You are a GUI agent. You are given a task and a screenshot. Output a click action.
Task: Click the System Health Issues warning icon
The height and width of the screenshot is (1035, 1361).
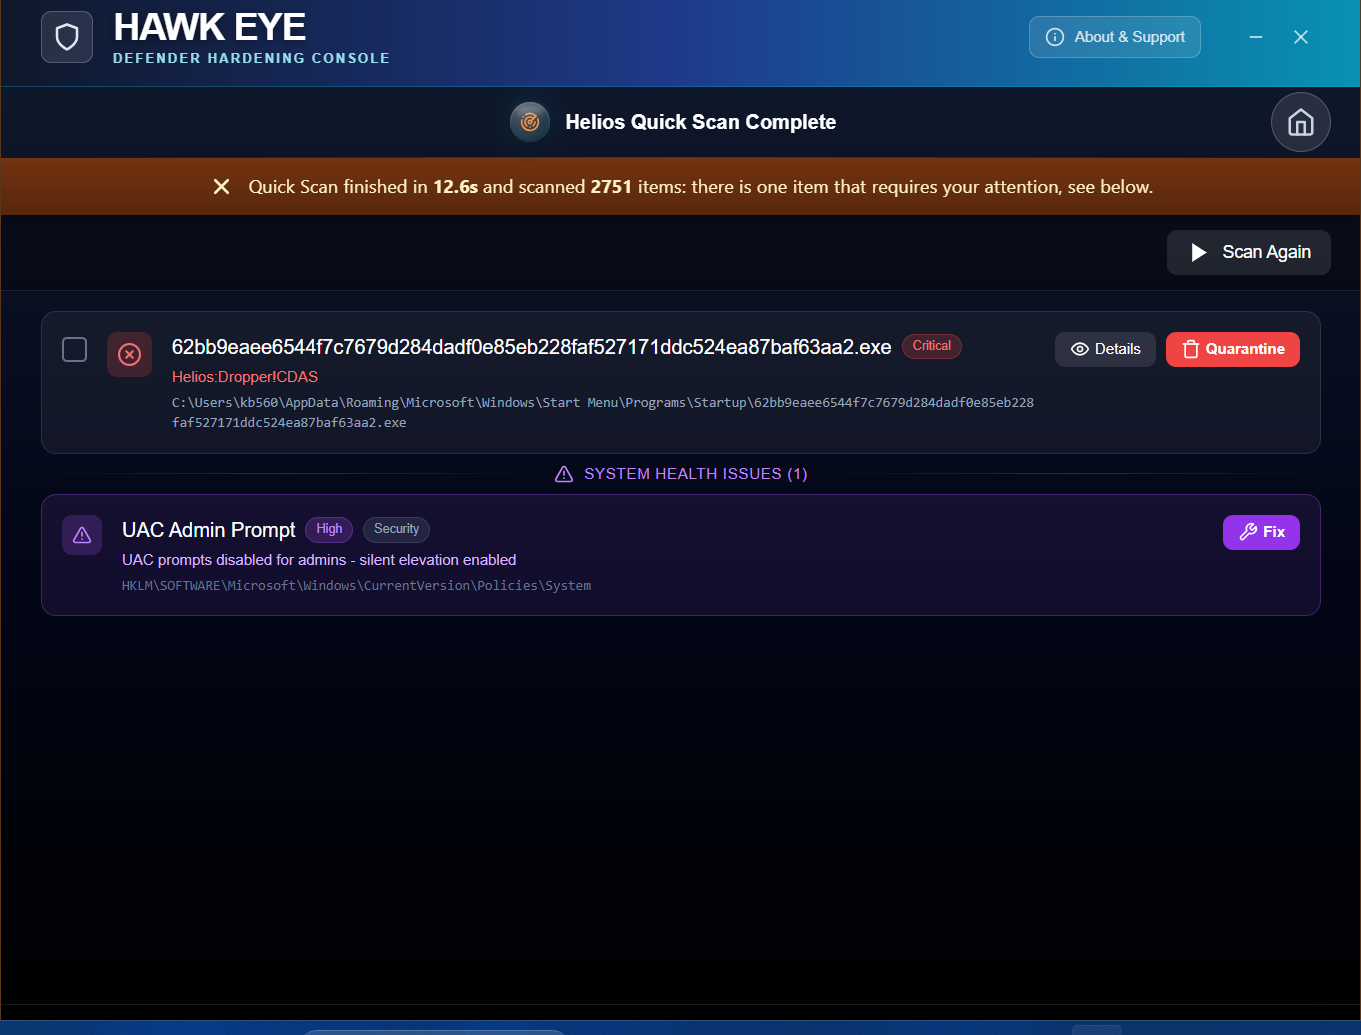pos(564,474)
